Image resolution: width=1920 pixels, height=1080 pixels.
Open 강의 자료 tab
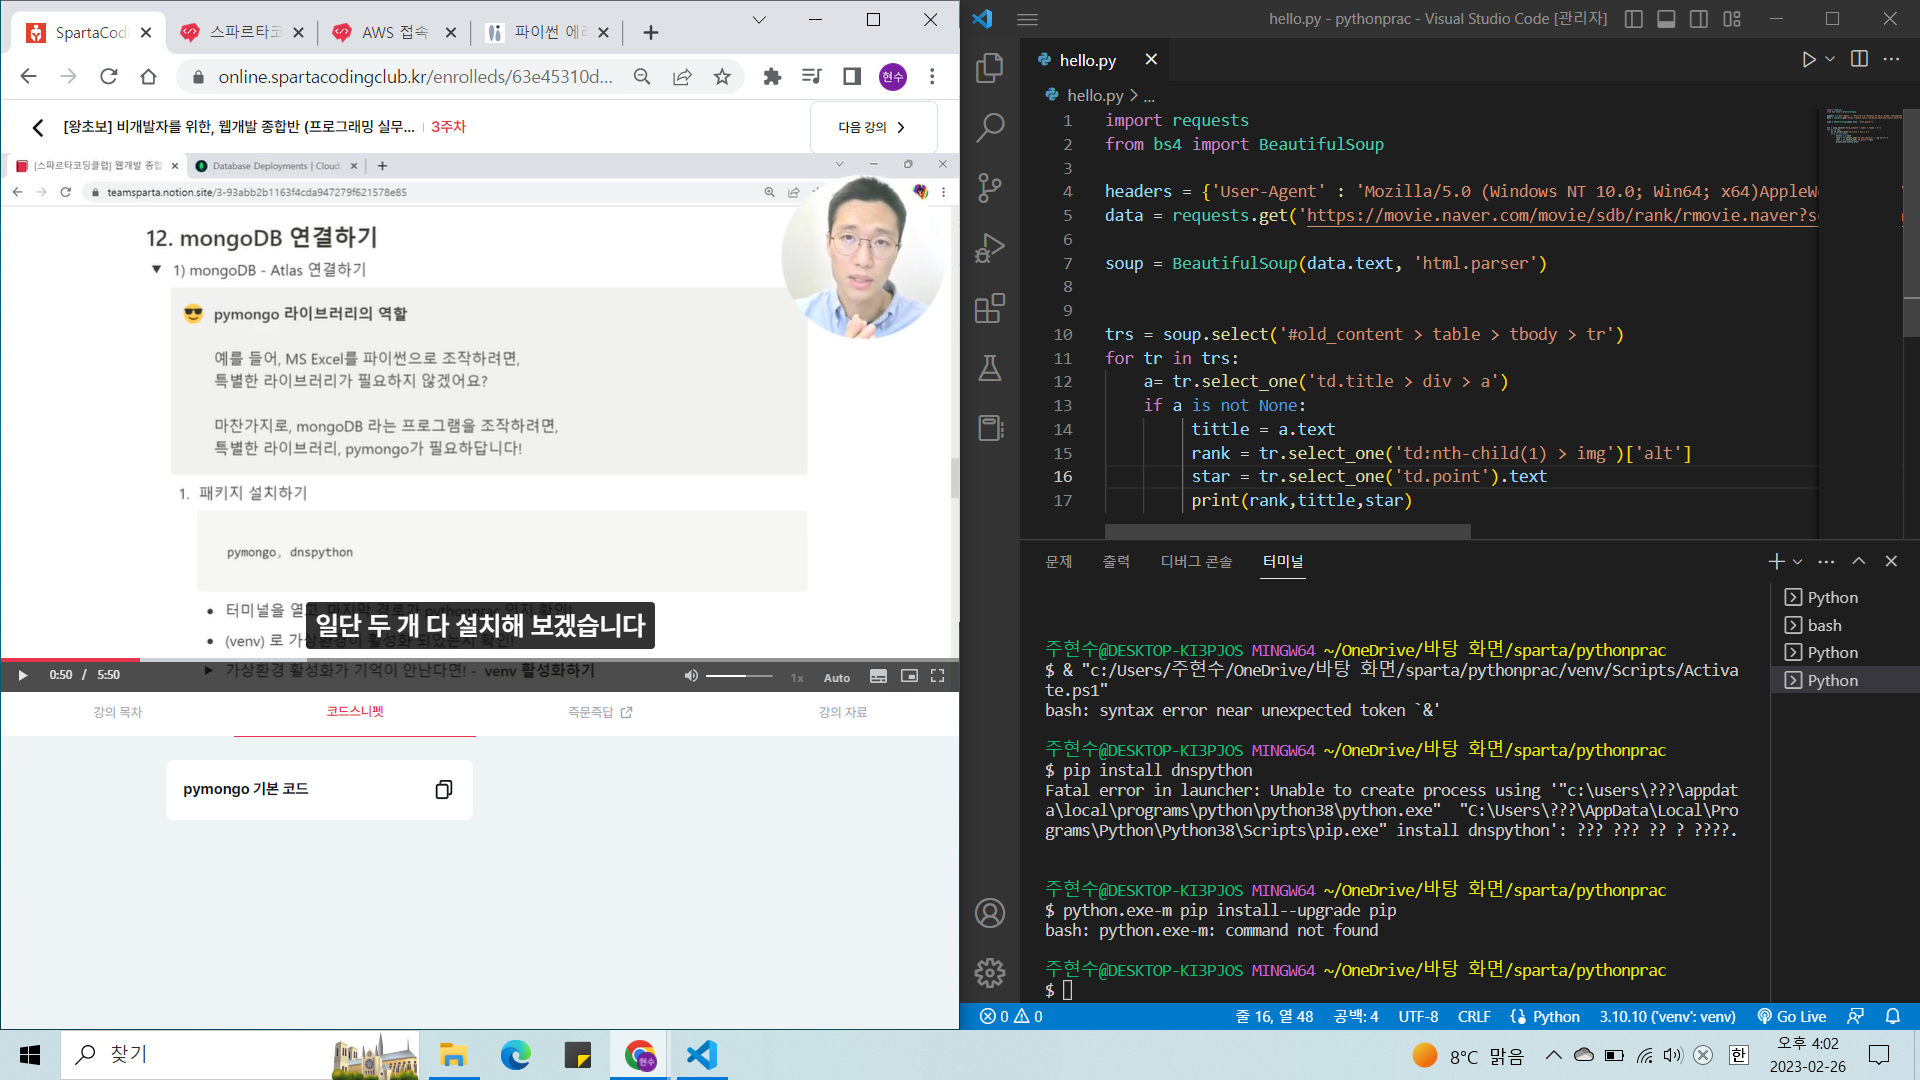pyautogui.click(x=843, y=712)
